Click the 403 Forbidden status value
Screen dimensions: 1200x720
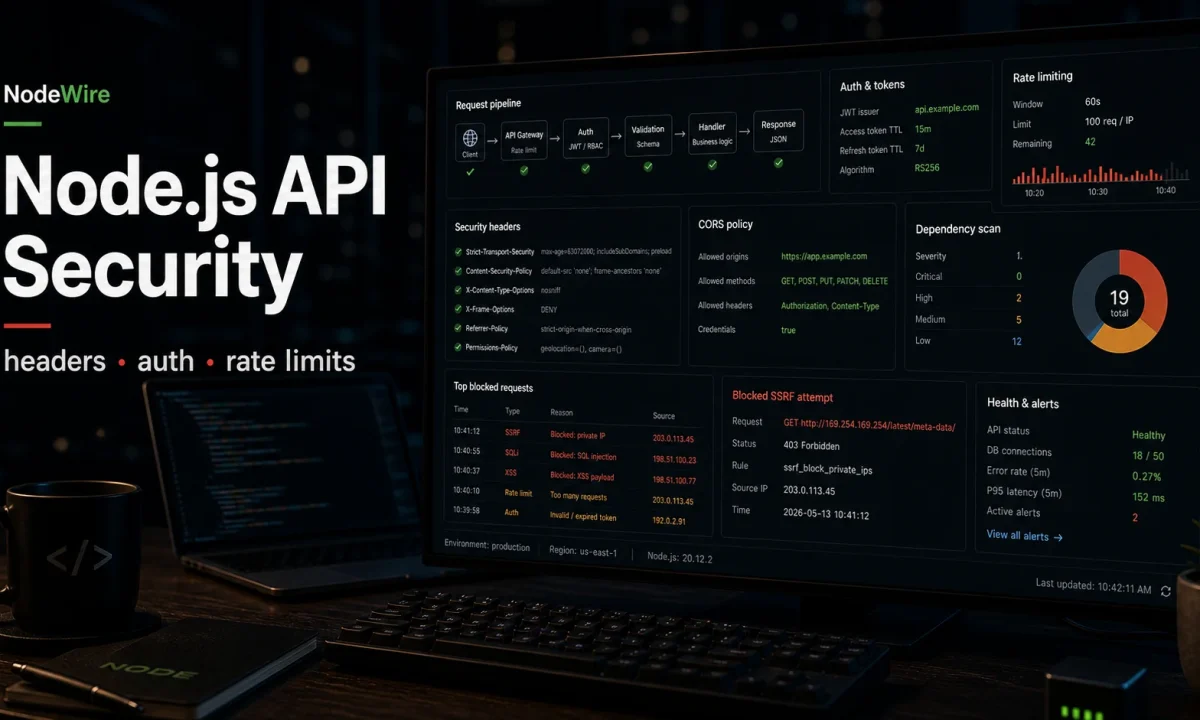pos(812,445)
